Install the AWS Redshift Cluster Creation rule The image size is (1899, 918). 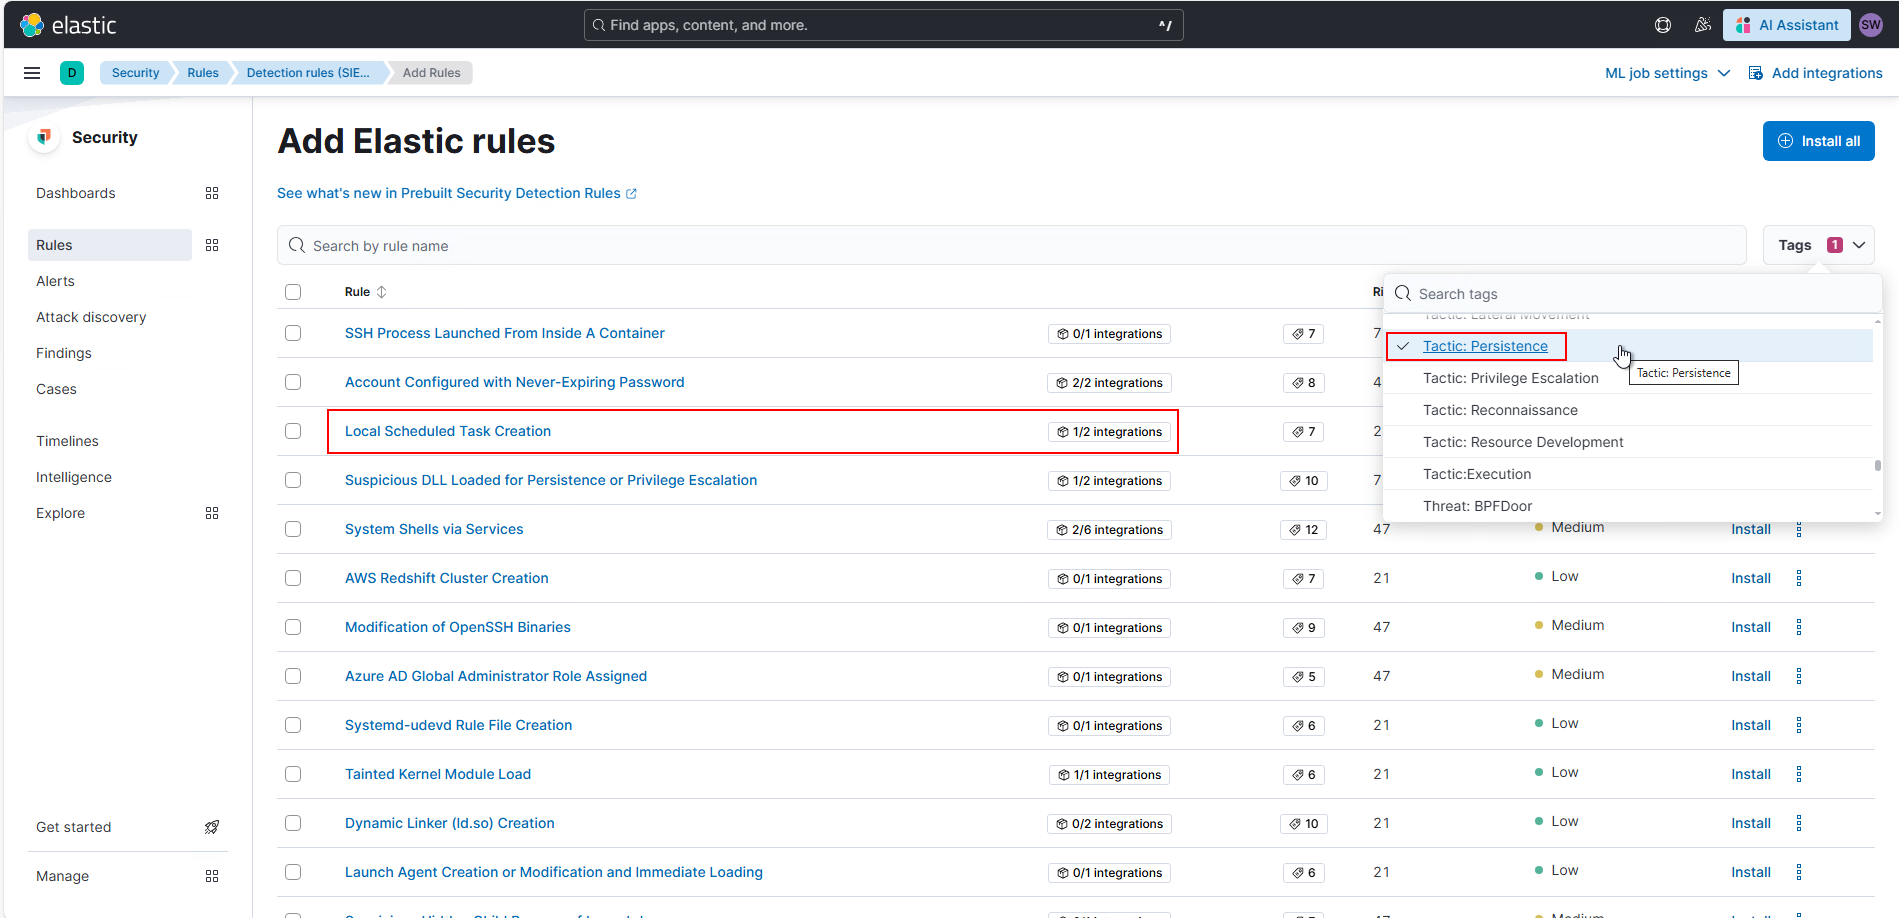[x=1751, y=578]
